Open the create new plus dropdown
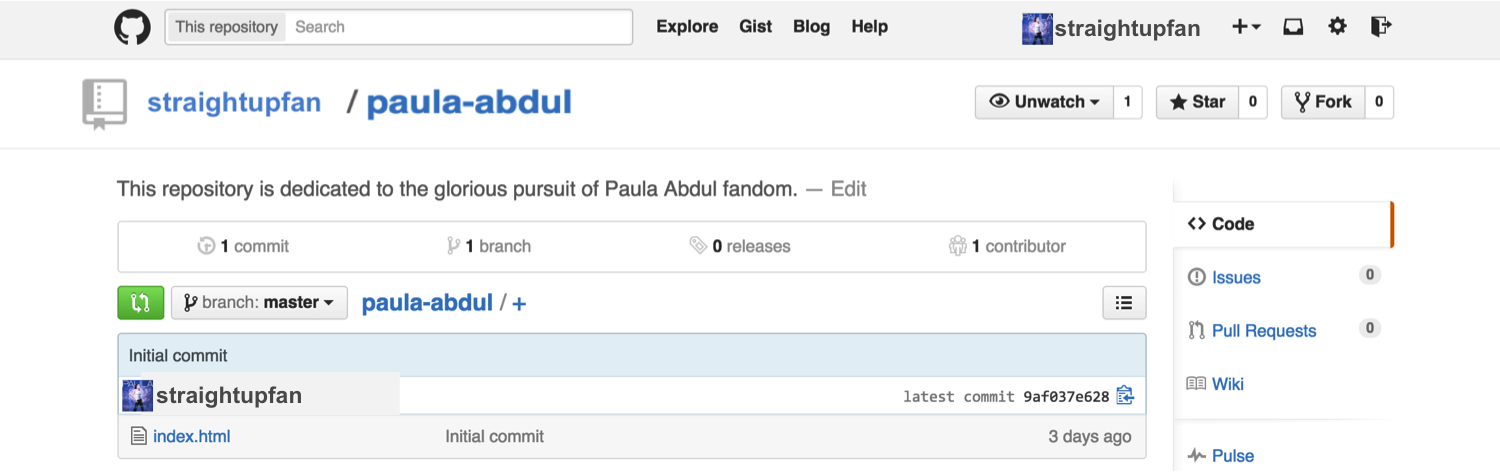The width and height of the screenshot is (1500, 472). pyautogui.click(x=1246, y=27)
